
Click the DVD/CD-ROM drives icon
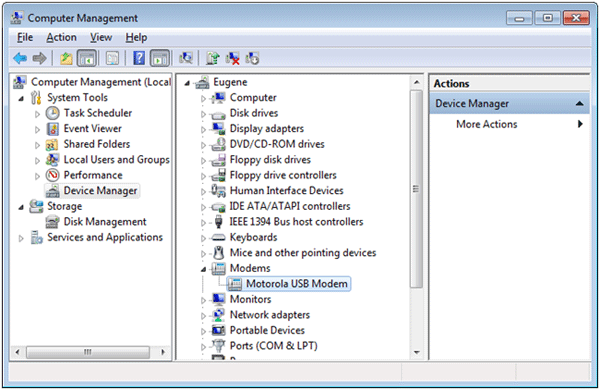pos(218,144)
